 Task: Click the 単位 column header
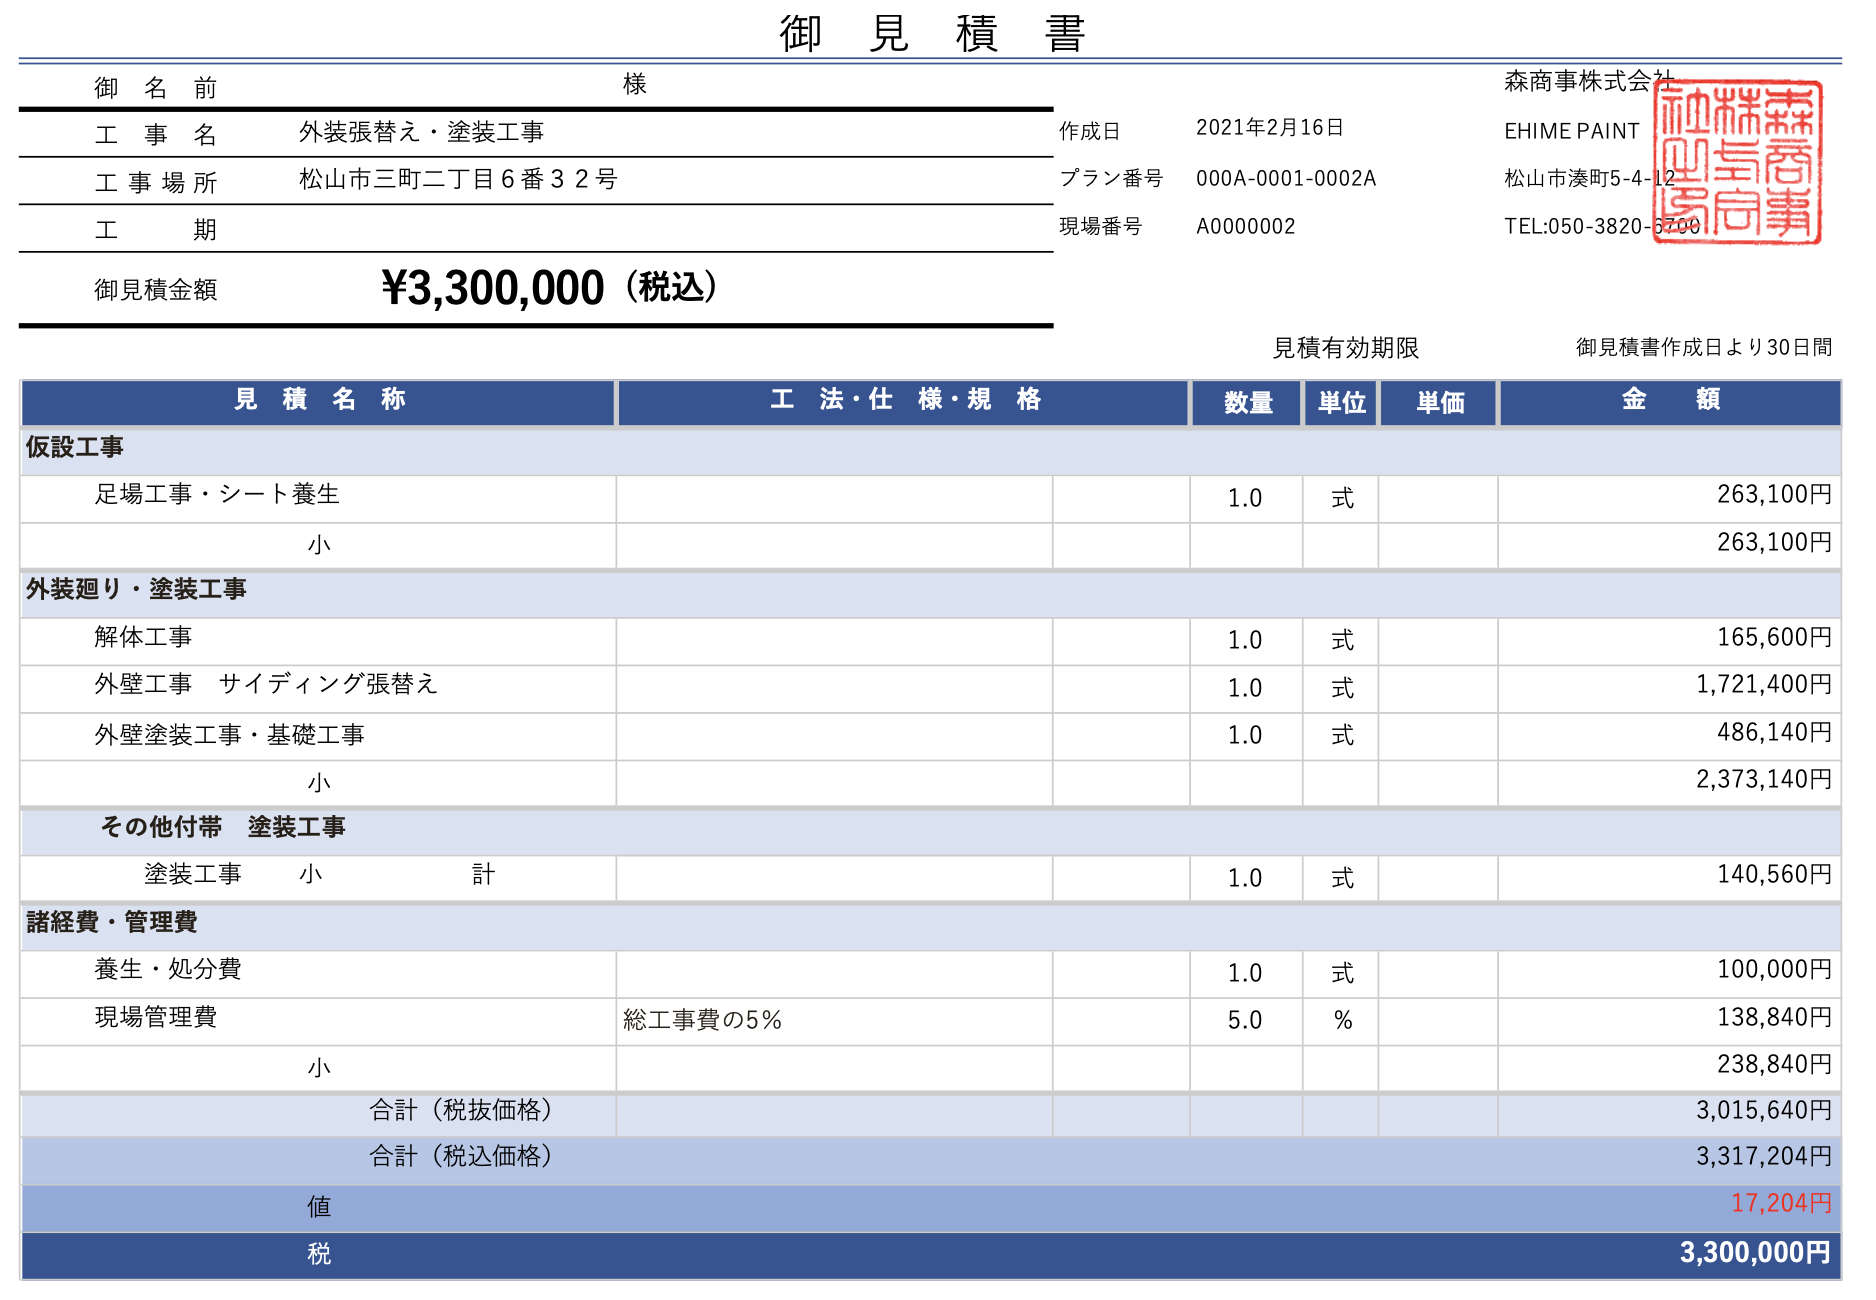tap(1341, 402)
